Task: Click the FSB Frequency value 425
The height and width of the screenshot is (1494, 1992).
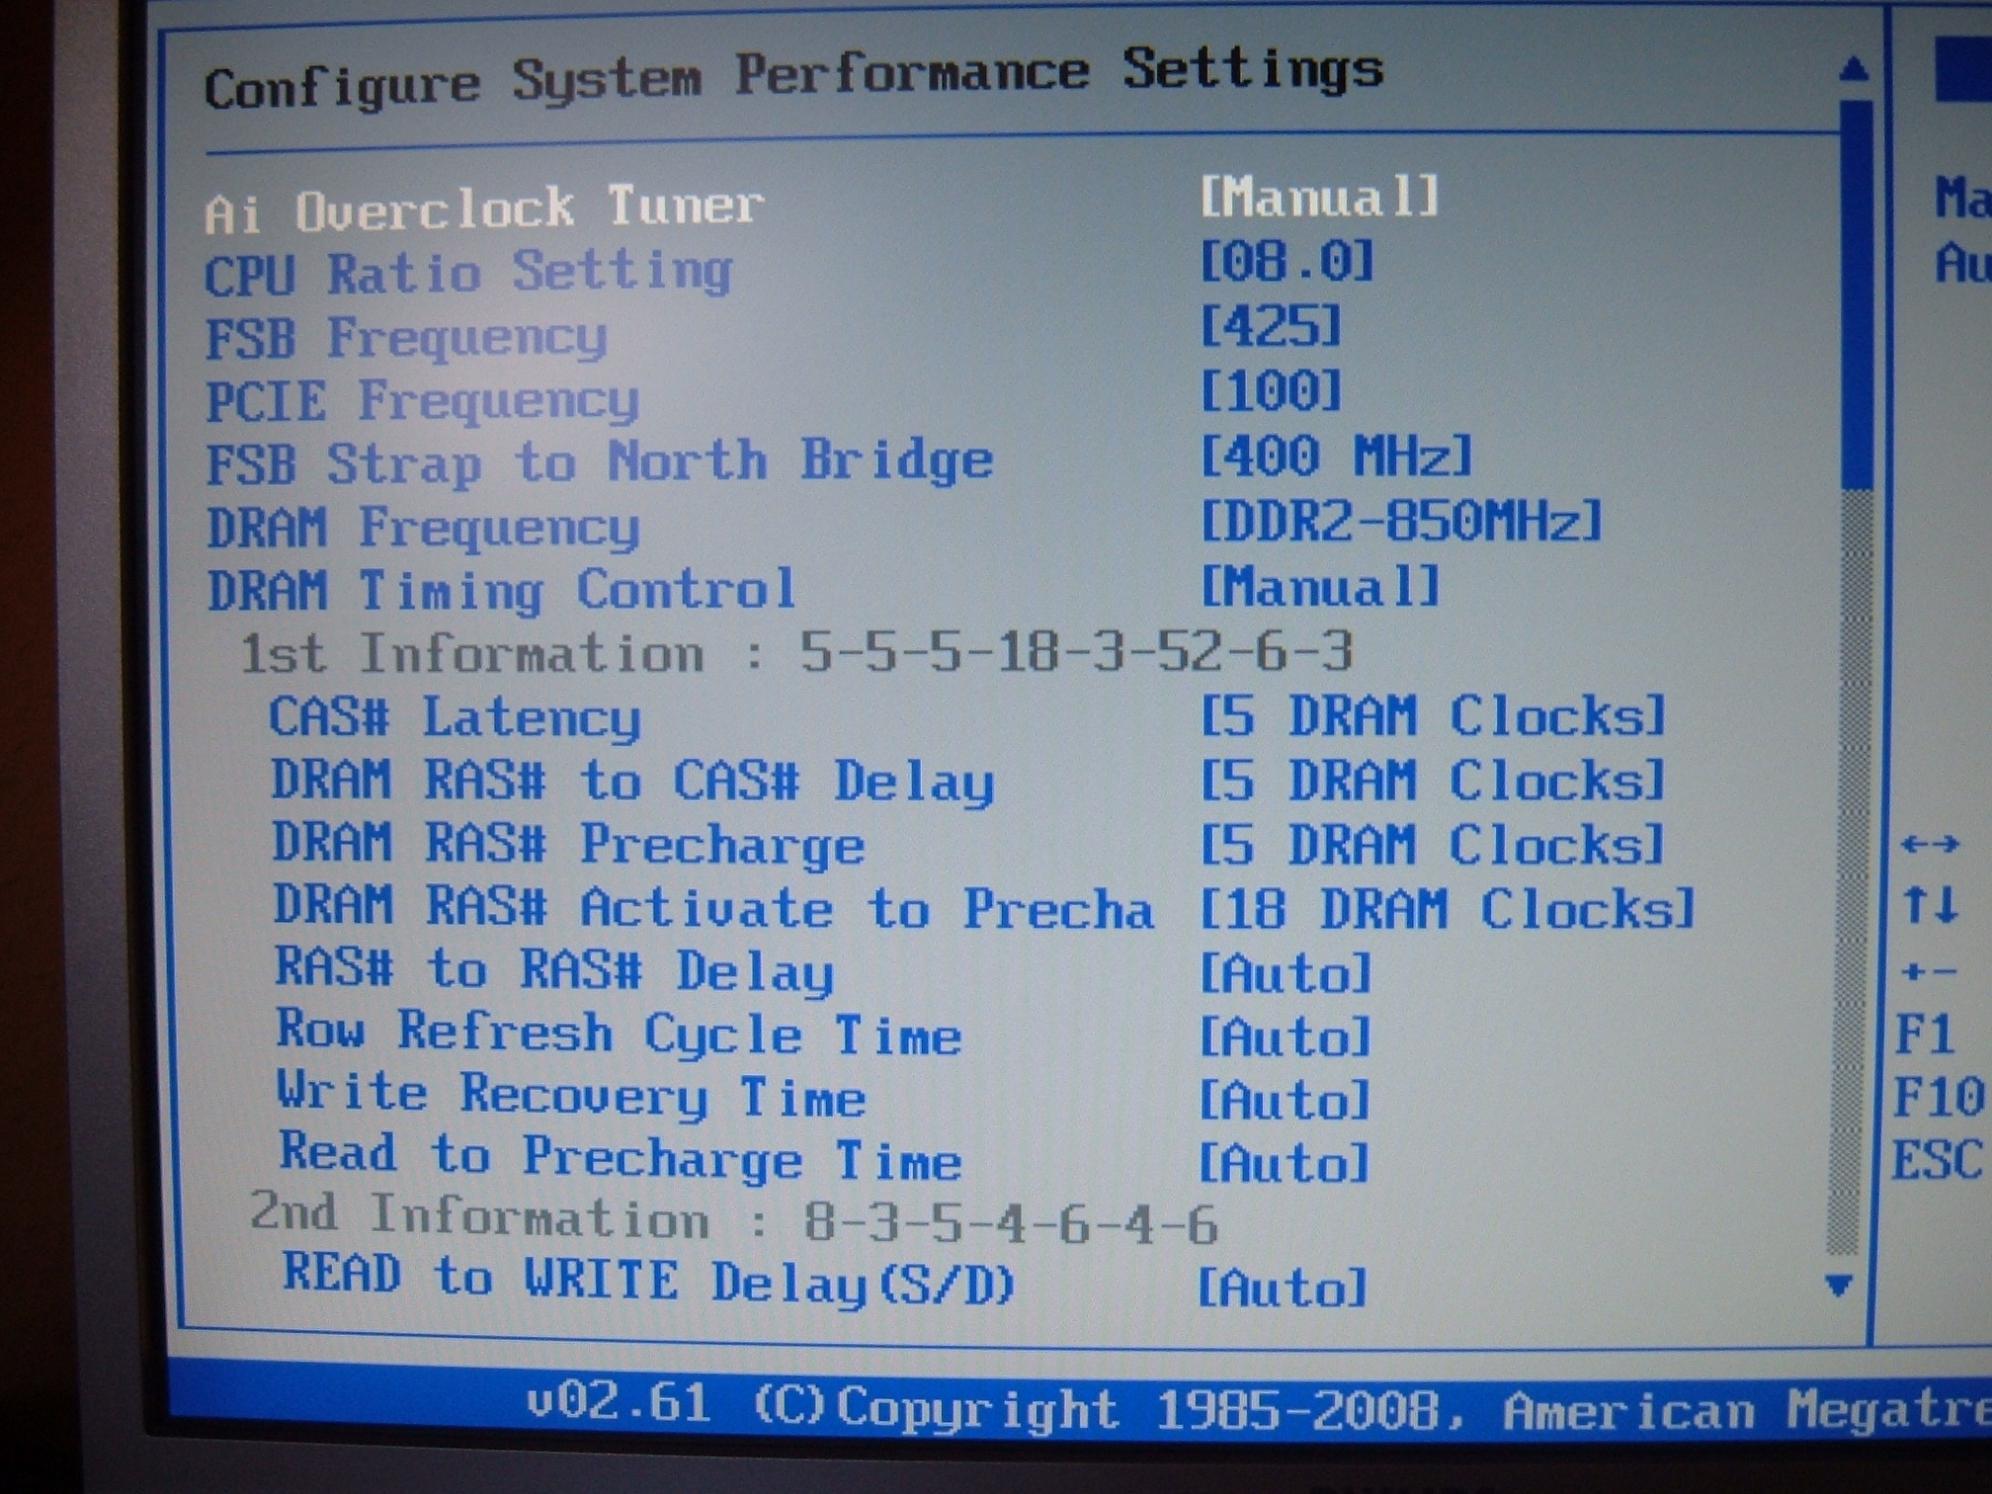Action: click(x=1270, y=327)
